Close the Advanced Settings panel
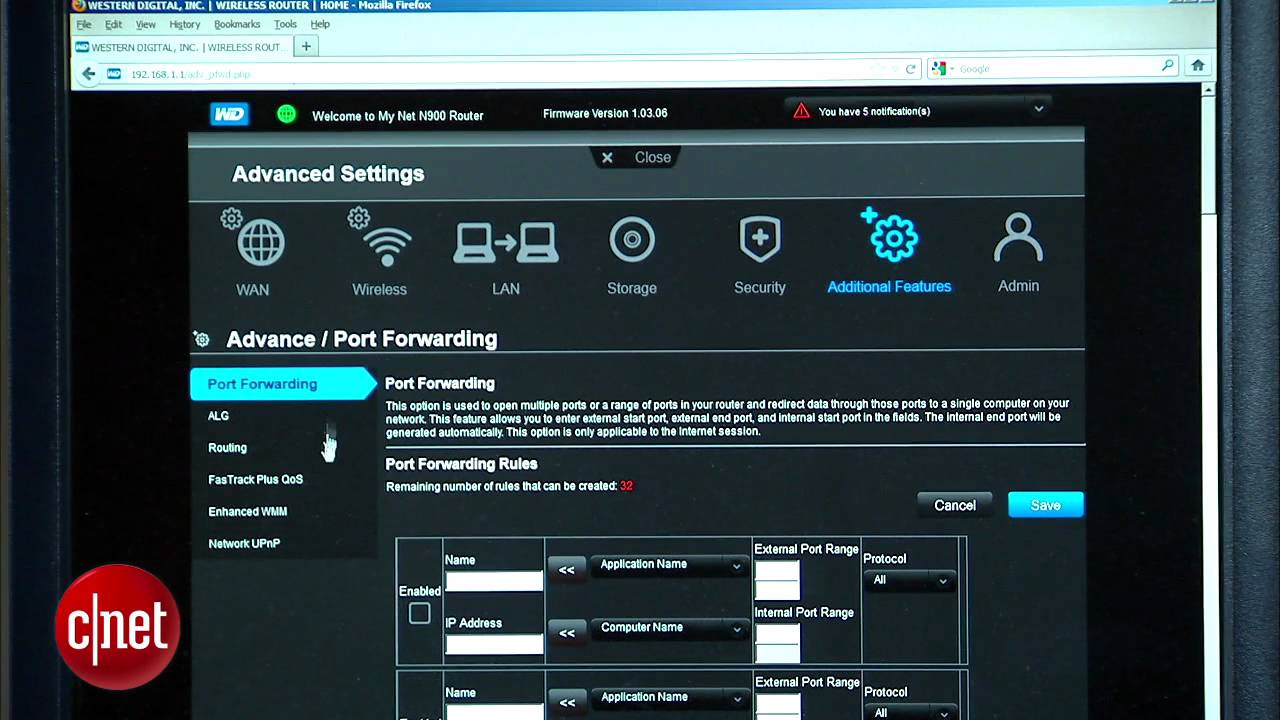The height and width of the screenshot is (720, 1280). click(x=637, y=157)
